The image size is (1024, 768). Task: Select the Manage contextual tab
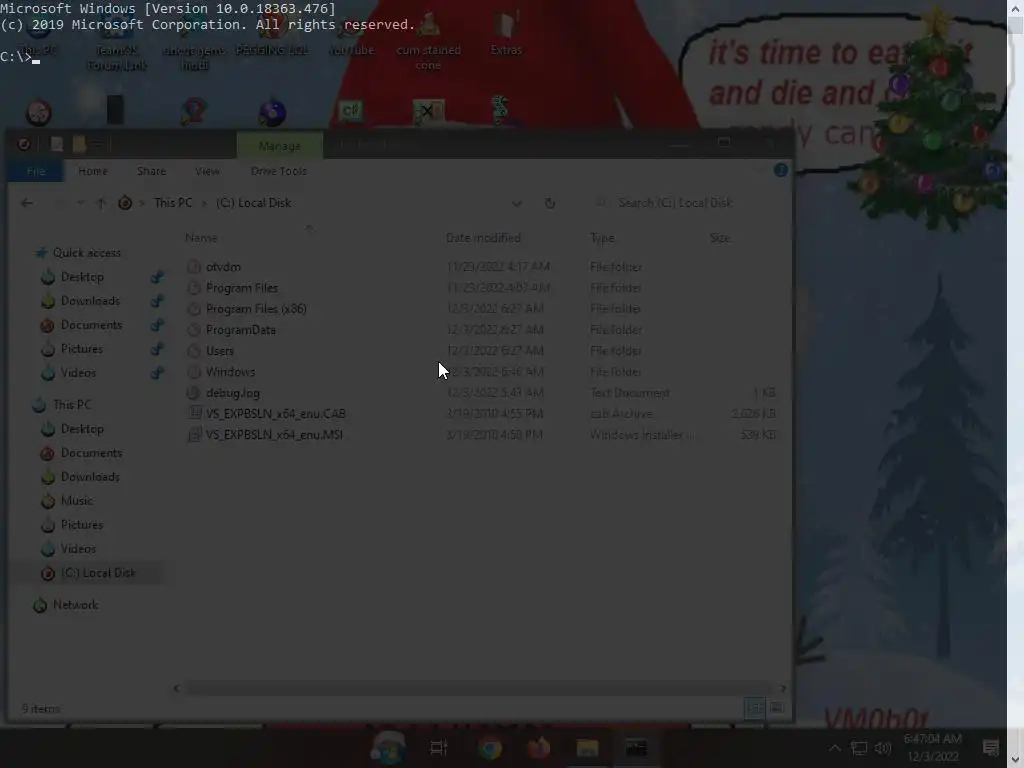tap(280, 146)
